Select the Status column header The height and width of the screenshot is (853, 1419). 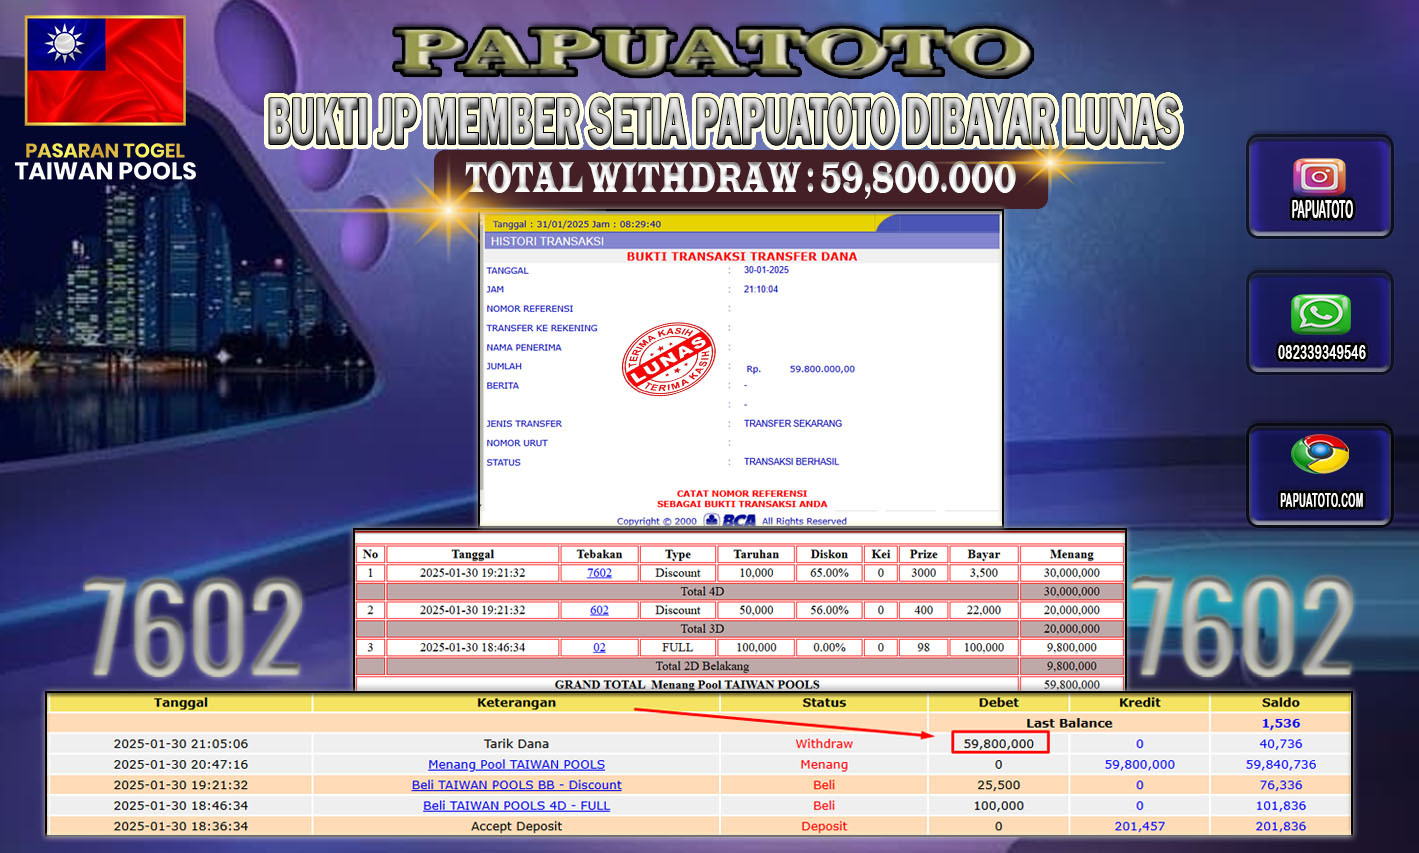point(824,702)
